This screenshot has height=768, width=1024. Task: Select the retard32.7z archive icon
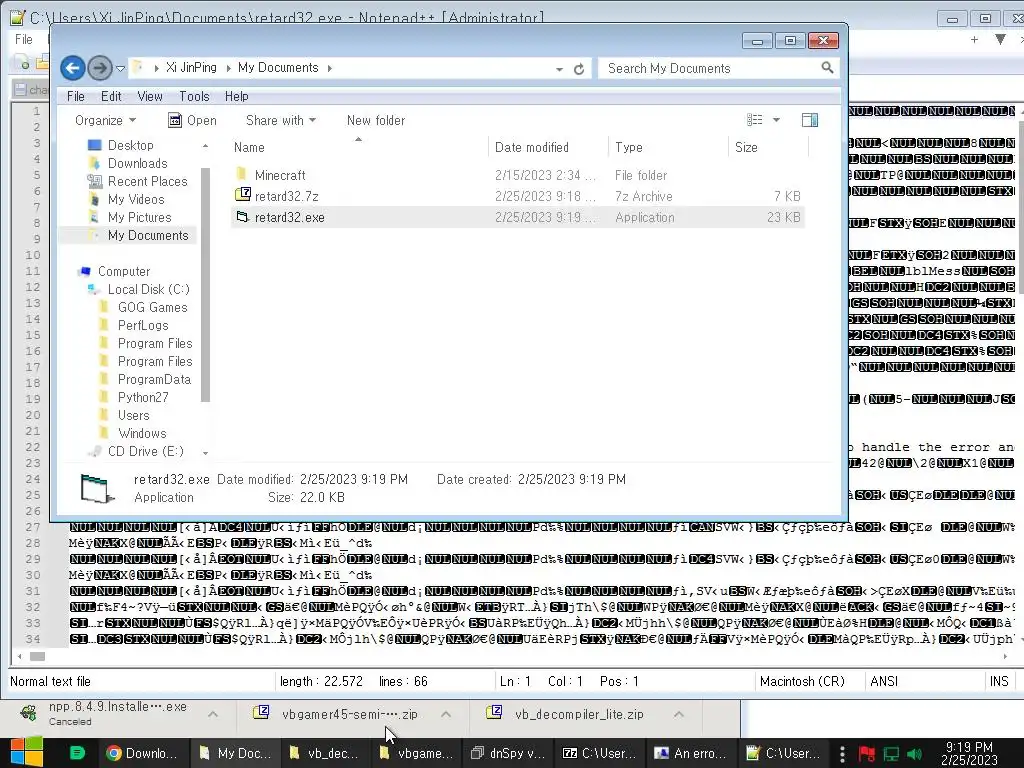pos(243,195)
